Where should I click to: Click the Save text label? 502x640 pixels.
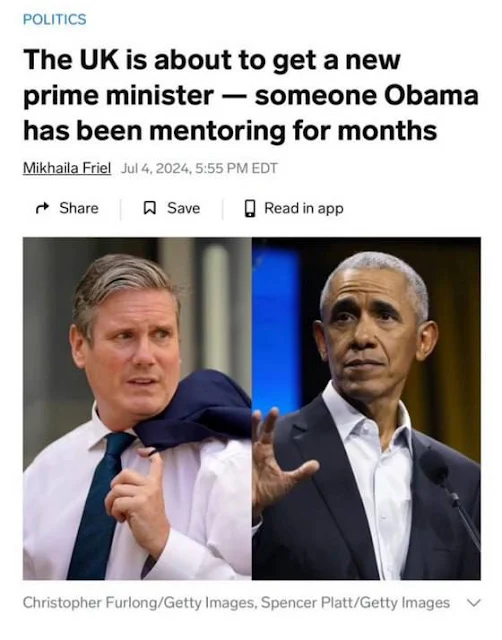(x=184, y=208)
